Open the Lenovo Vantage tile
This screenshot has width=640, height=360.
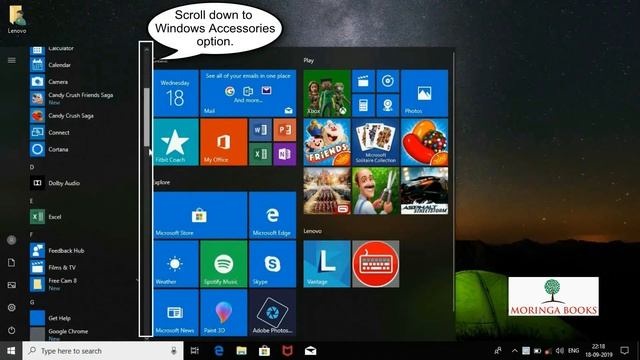327,264
